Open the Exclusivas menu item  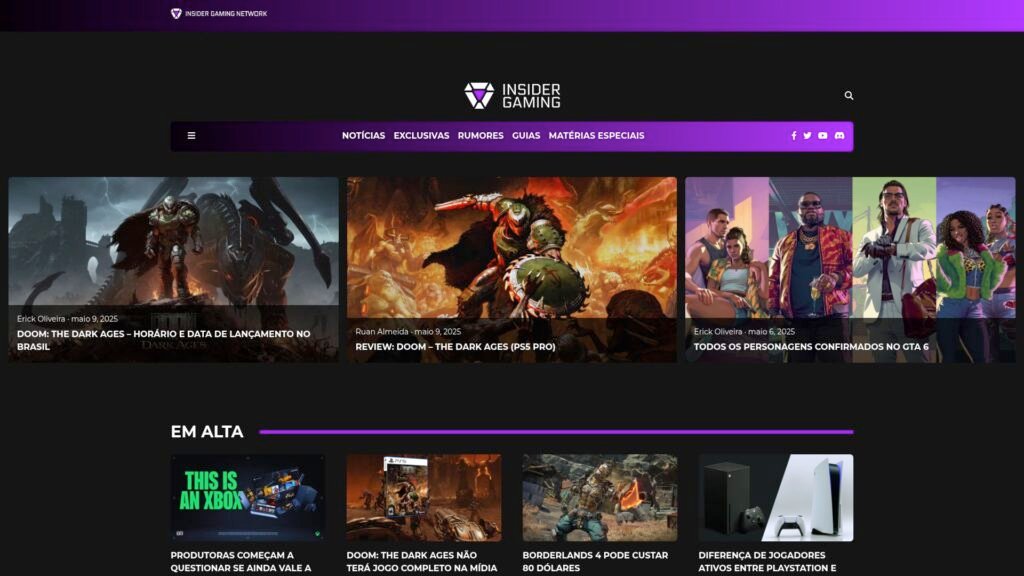[421, 136]
